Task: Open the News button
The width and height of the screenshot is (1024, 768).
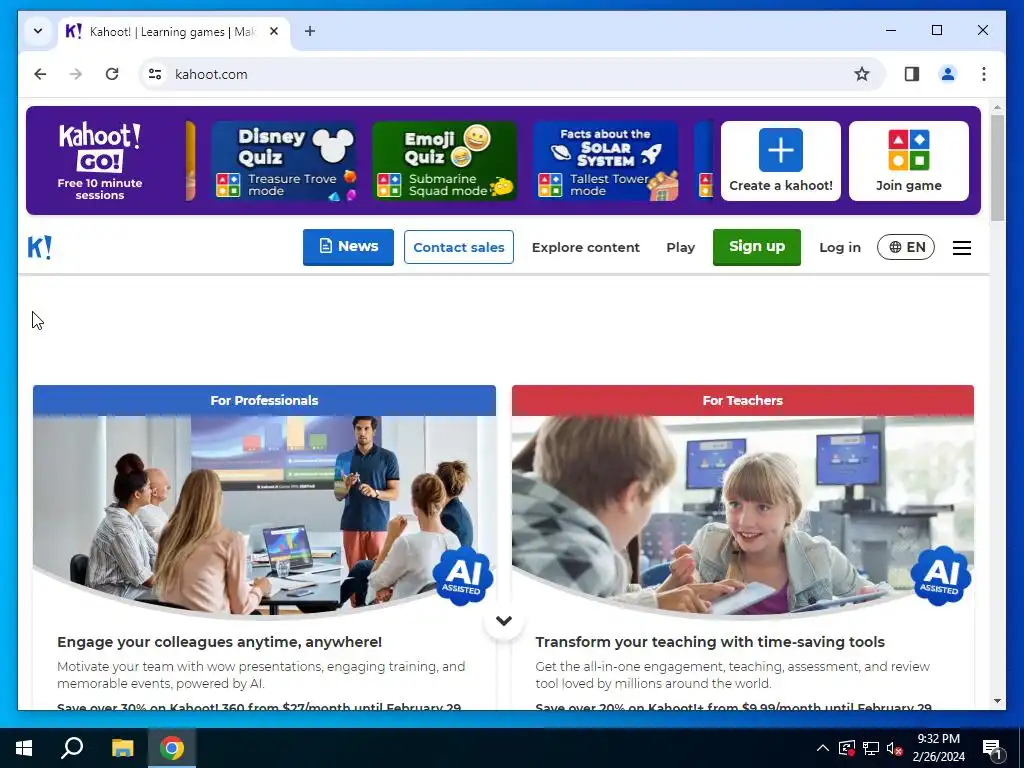Action: point(348,247)
